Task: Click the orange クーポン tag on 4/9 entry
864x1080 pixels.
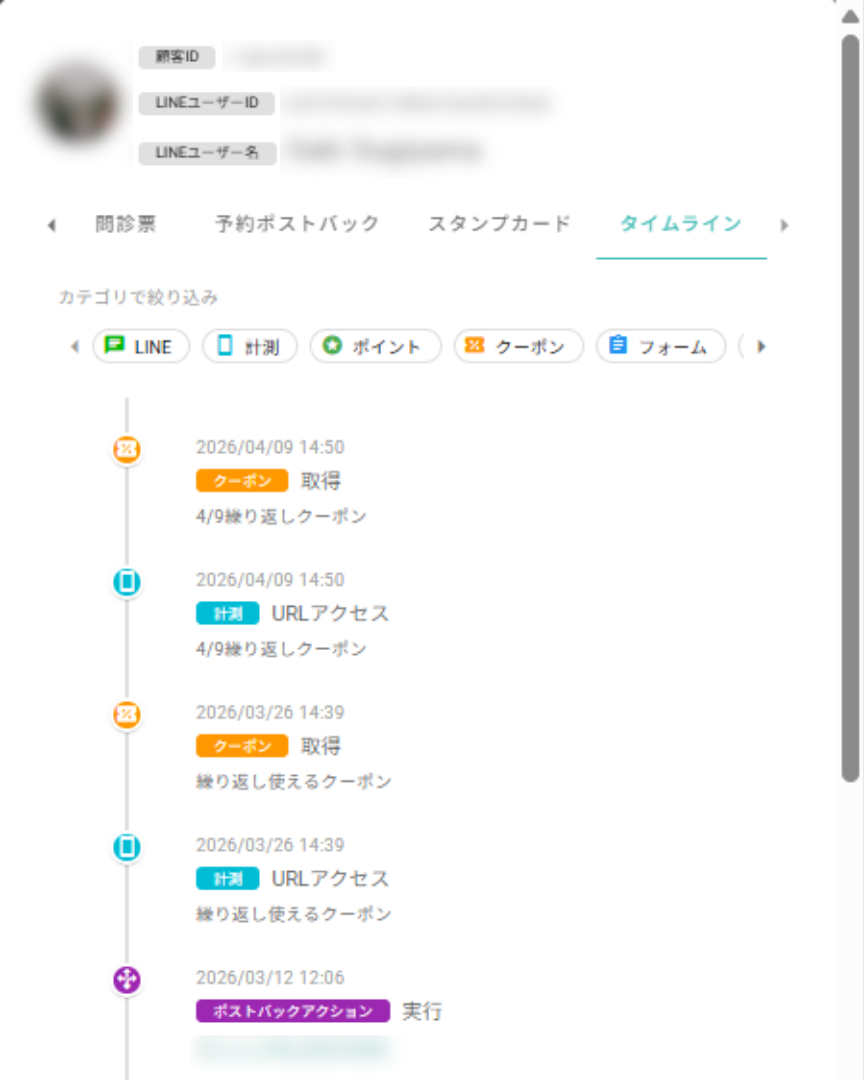Action: point(242,481)
